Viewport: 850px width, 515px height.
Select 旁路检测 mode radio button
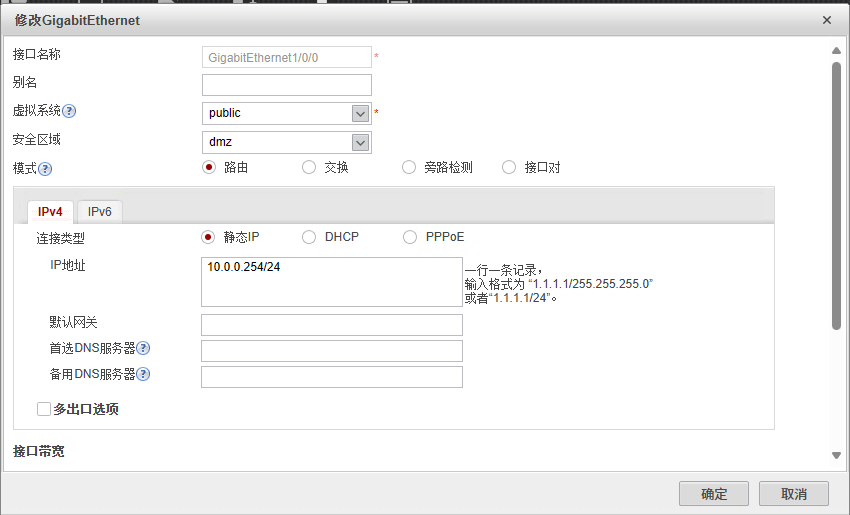tap(409, 167)
